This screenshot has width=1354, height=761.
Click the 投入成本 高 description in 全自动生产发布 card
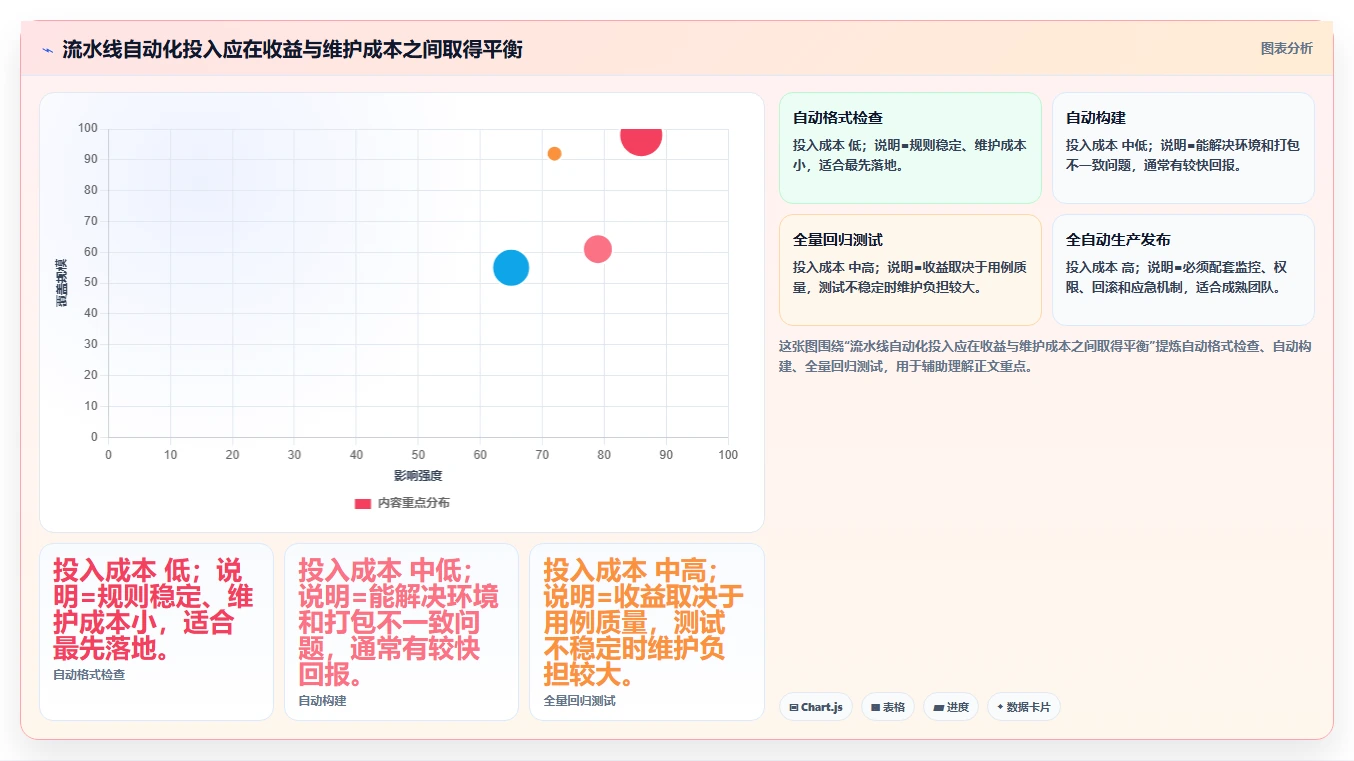[x=1177, y=277]
